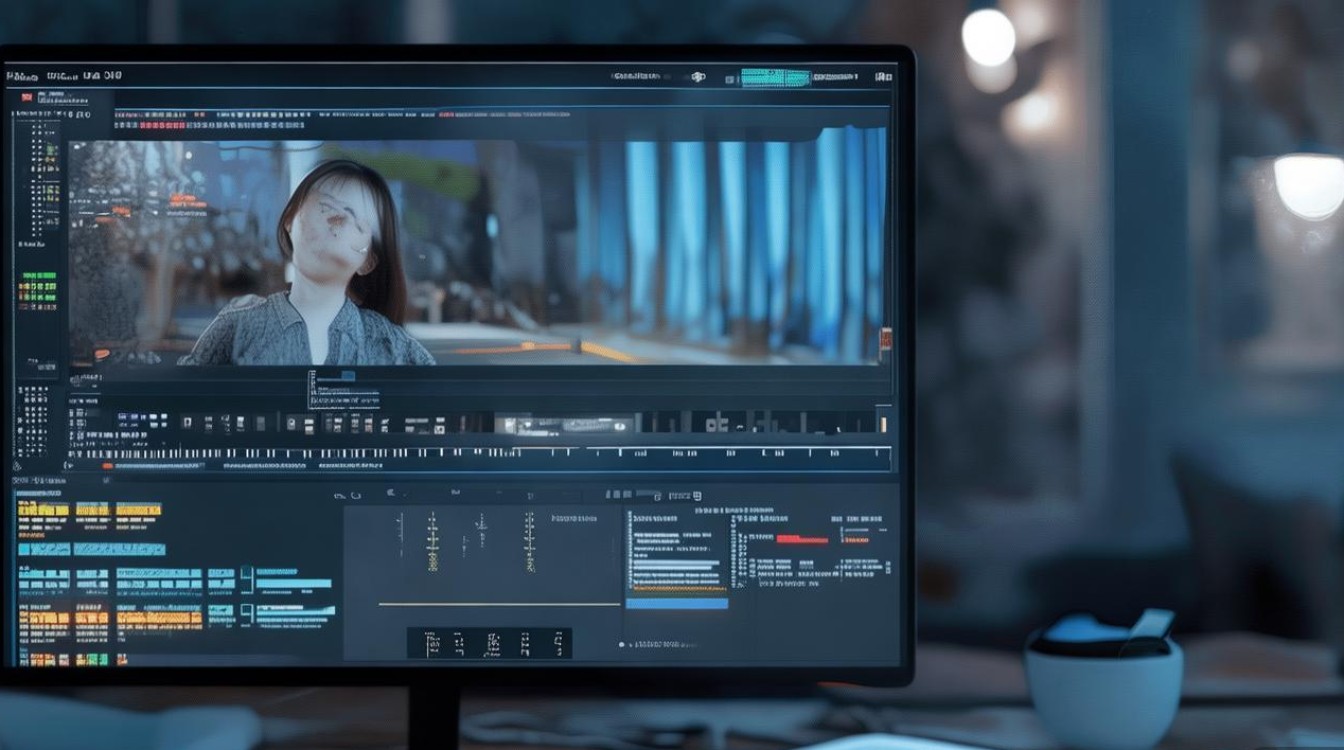
Task: Click the bright highlighted clip in the filmstrip
Action: (x=566, y=424)
